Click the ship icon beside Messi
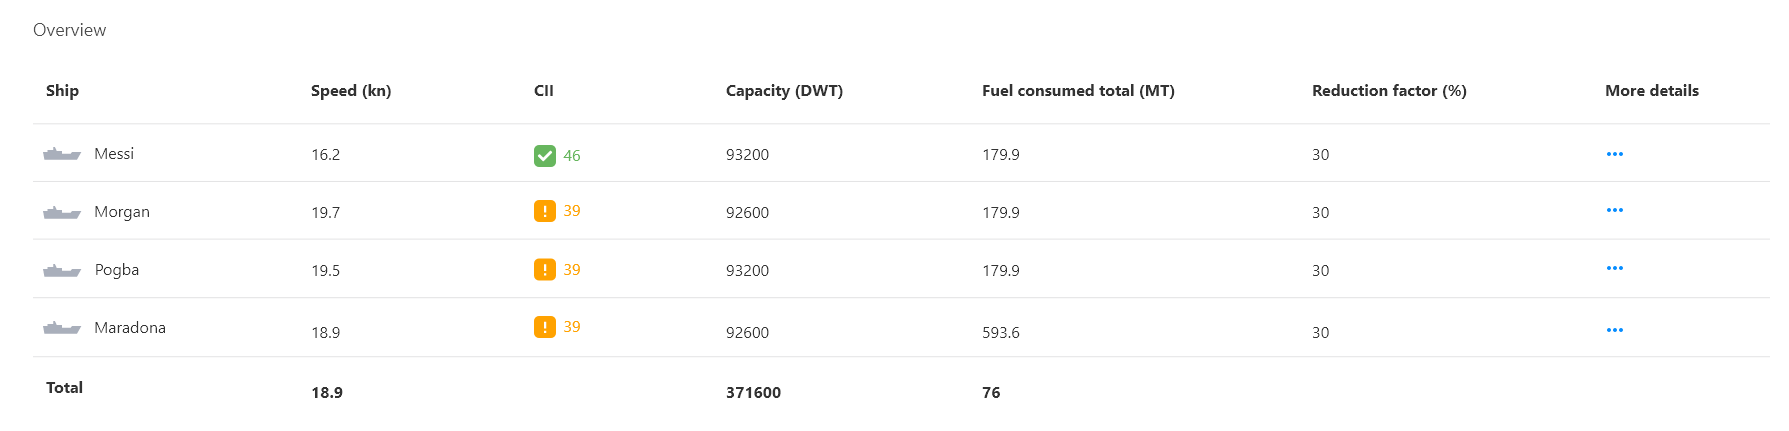1789x431 pixels. (x=62, y=154)
